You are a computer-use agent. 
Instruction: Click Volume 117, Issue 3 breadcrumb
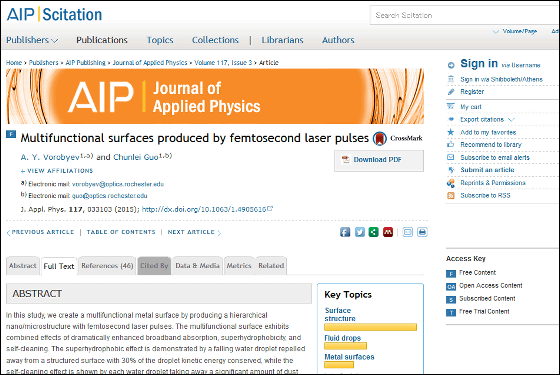pyautogui.click(x=223, y=62)
